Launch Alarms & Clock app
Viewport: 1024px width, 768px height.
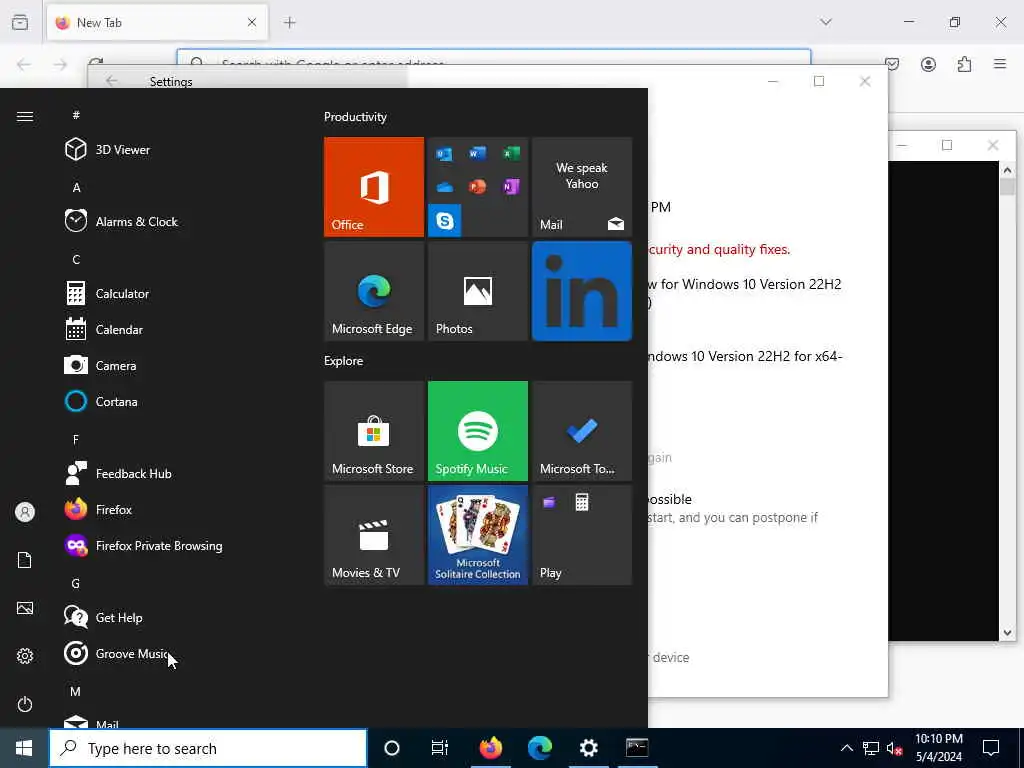point(176,221)
